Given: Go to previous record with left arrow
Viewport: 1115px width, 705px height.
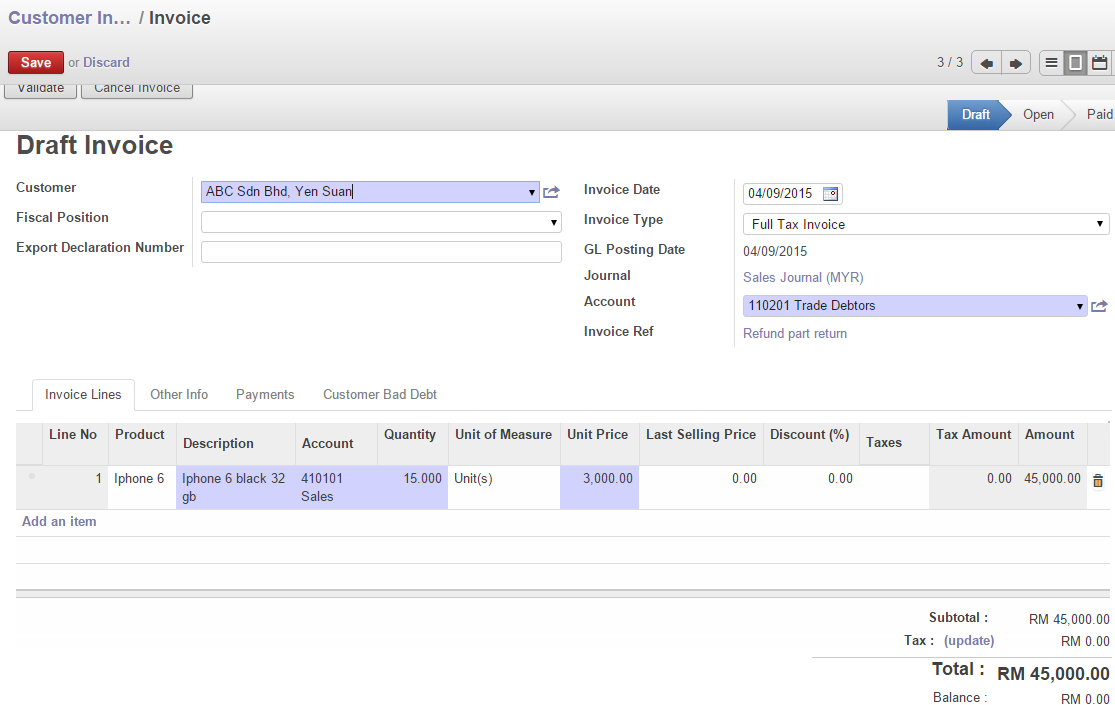Looking at the screenshot, I should 985,62.
